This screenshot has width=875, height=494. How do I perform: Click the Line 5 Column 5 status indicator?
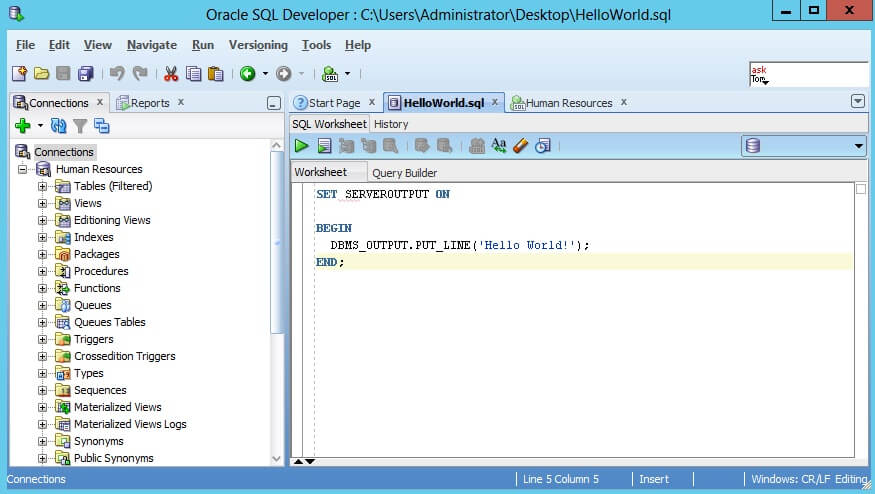coord(560,479)
